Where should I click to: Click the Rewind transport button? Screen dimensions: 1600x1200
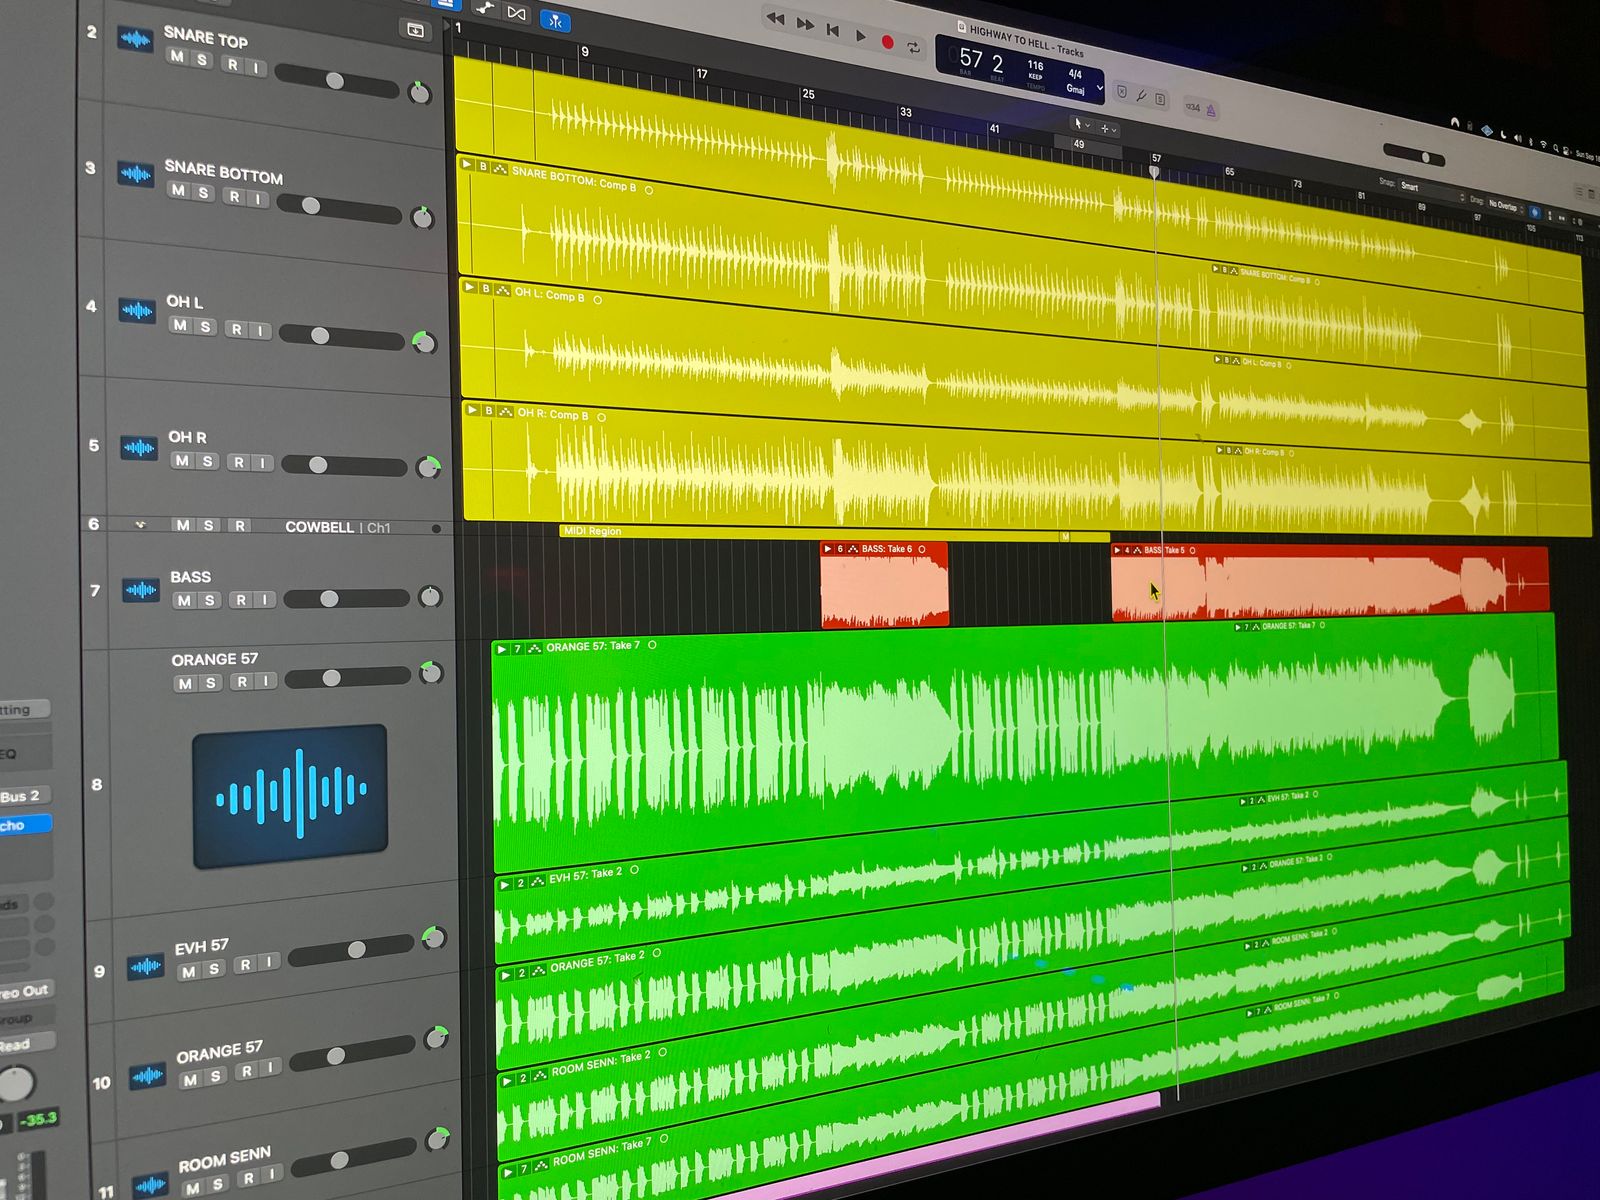775,18
